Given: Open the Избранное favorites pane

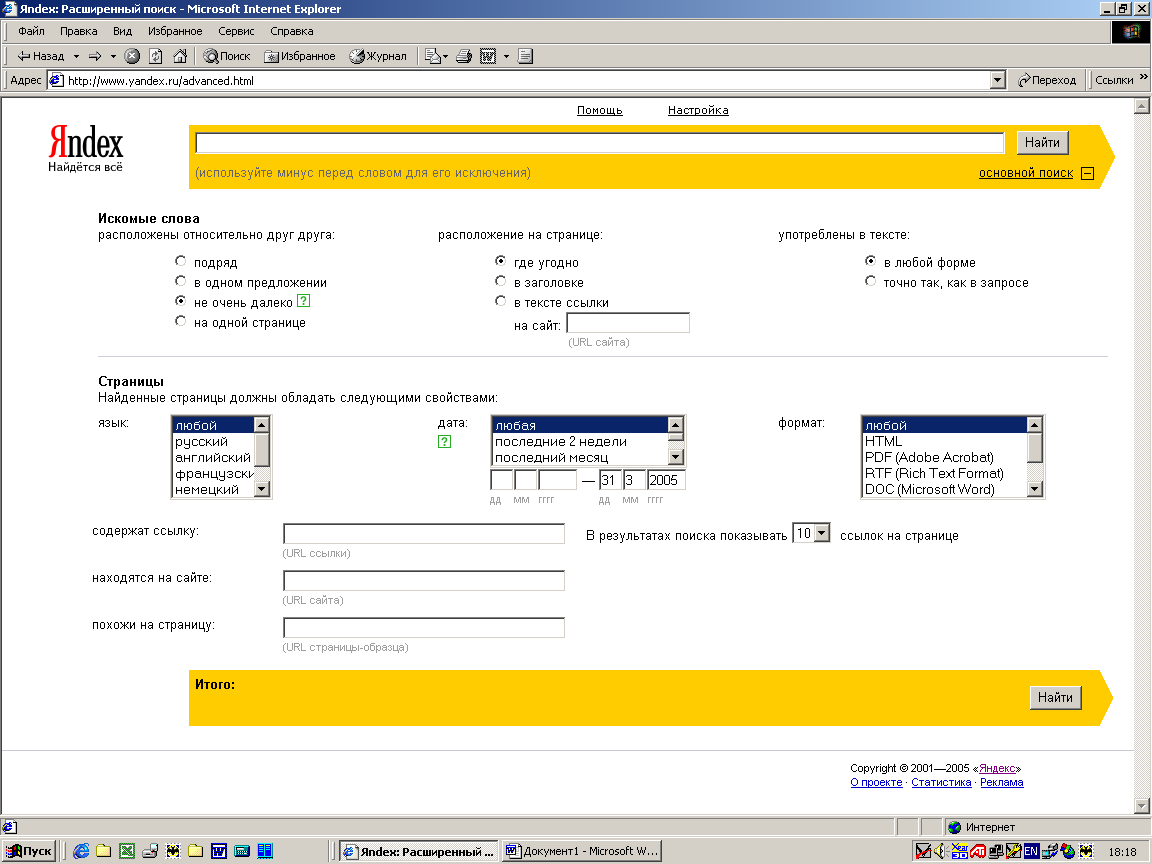Looking at the screenshot, I should tap(300, 56).
